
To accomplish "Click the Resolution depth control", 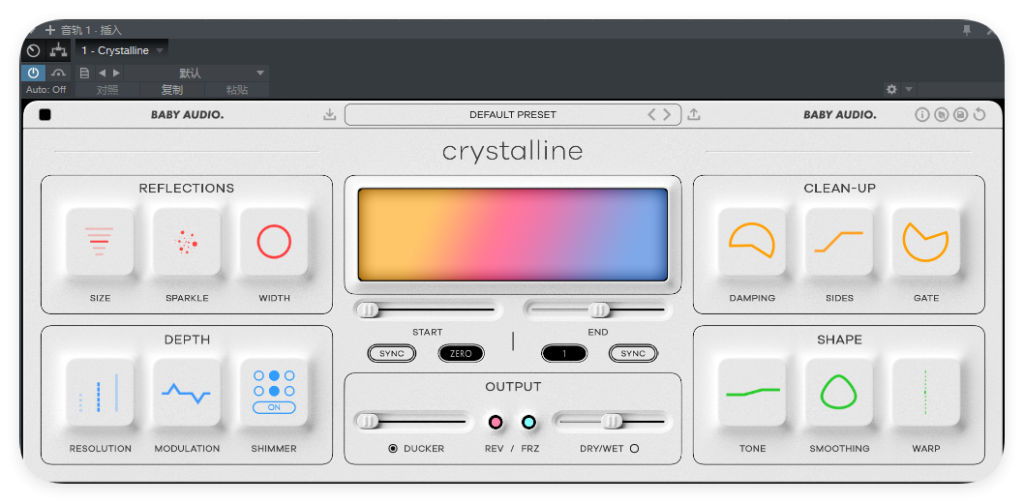I will (x=99, y=393).
